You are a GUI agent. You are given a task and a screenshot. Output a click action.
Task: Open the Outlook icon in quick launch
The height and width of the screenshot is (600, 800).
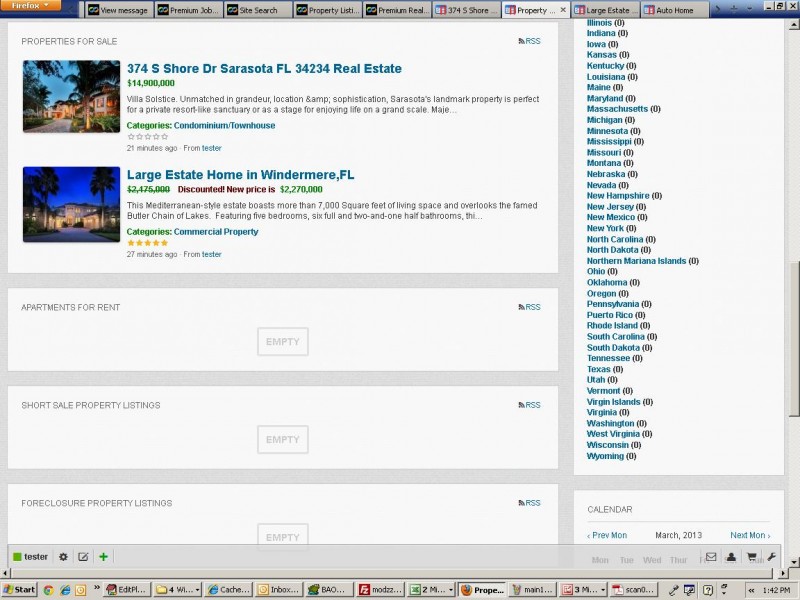[x=81, y=590]
